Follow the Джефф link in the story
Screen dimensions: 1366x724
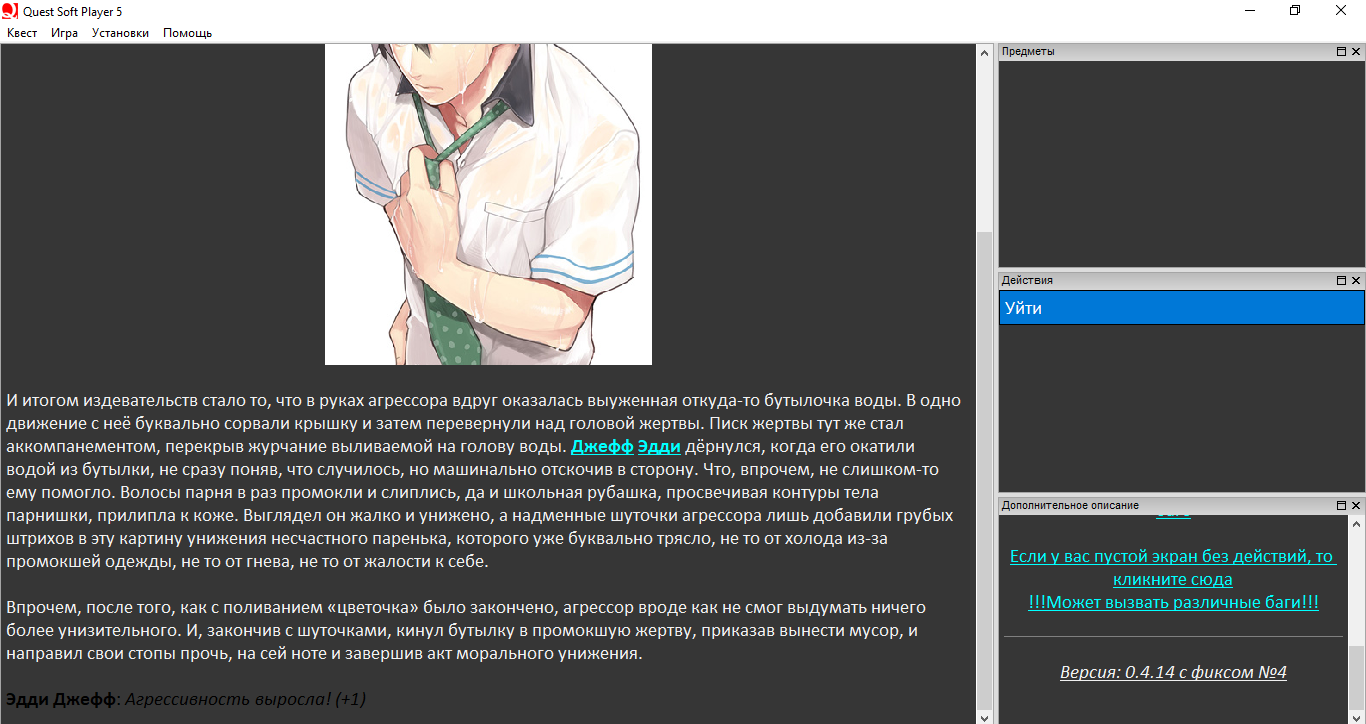[602, 446]
